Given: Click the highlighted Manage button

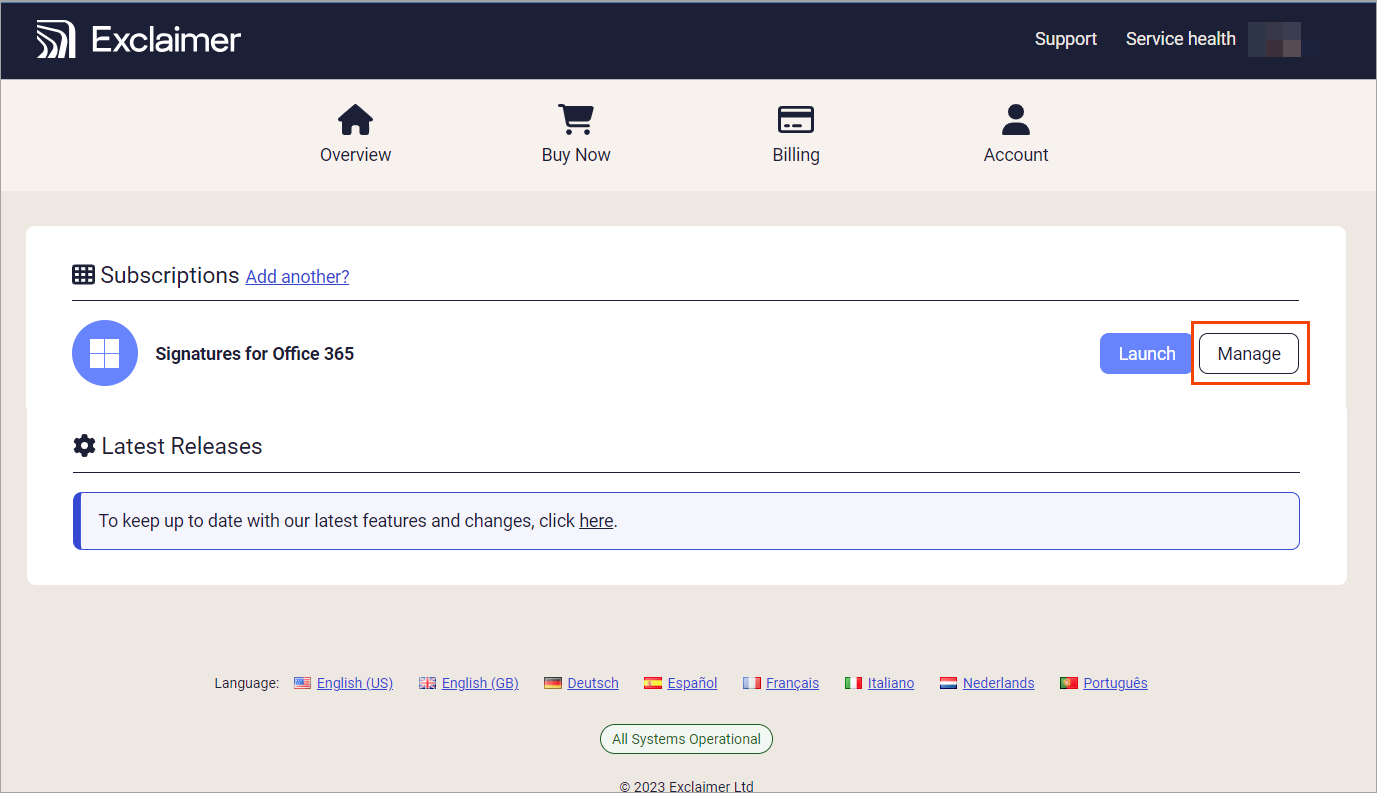Looking at the screenshot, I should (1248, 353).
